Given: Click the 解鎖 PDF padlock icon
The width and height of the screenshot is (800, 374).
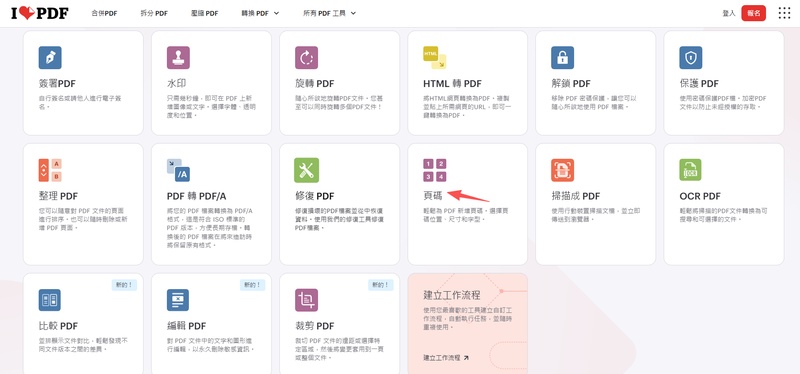Looking at the screenshot, I should point(562,58).
